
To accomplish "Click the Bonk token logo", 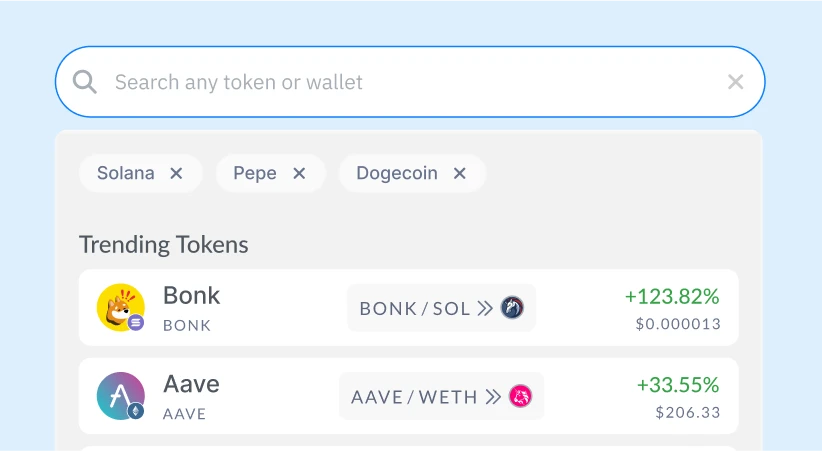I will [x=120, y=307].
